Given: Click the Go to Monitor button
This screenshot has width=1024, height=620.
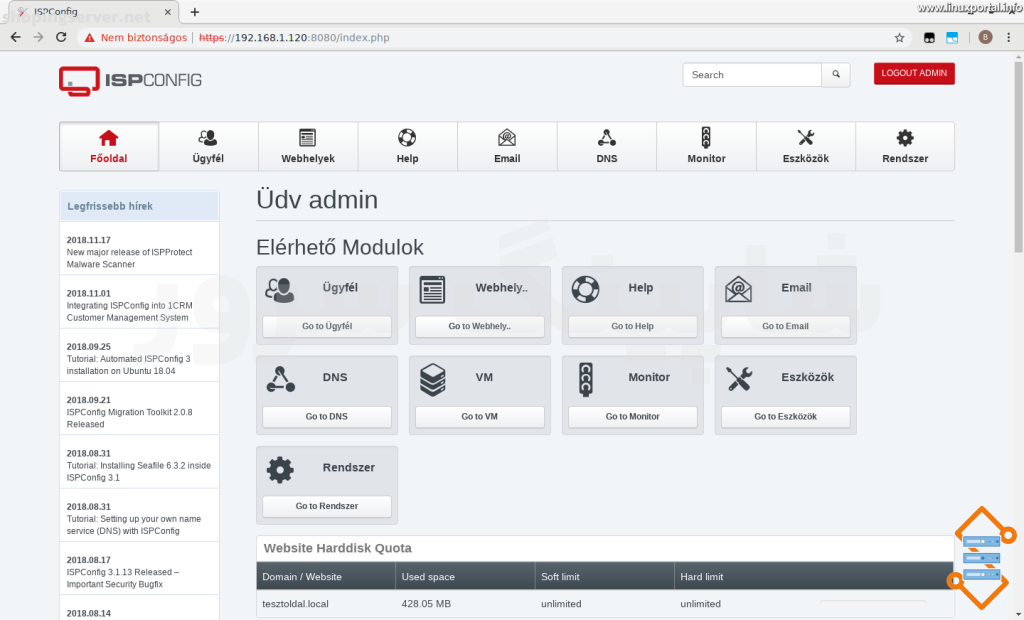Looking at the screenshot, I should point(633,416).
